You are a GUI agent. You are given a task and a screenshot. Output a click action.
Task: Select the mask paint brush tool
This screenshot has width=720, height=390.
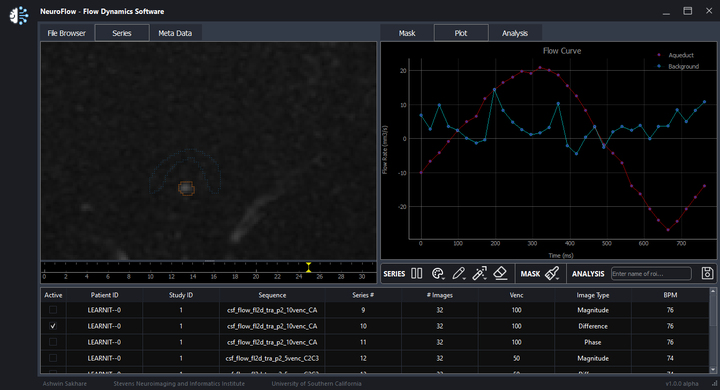click(551, 273)
